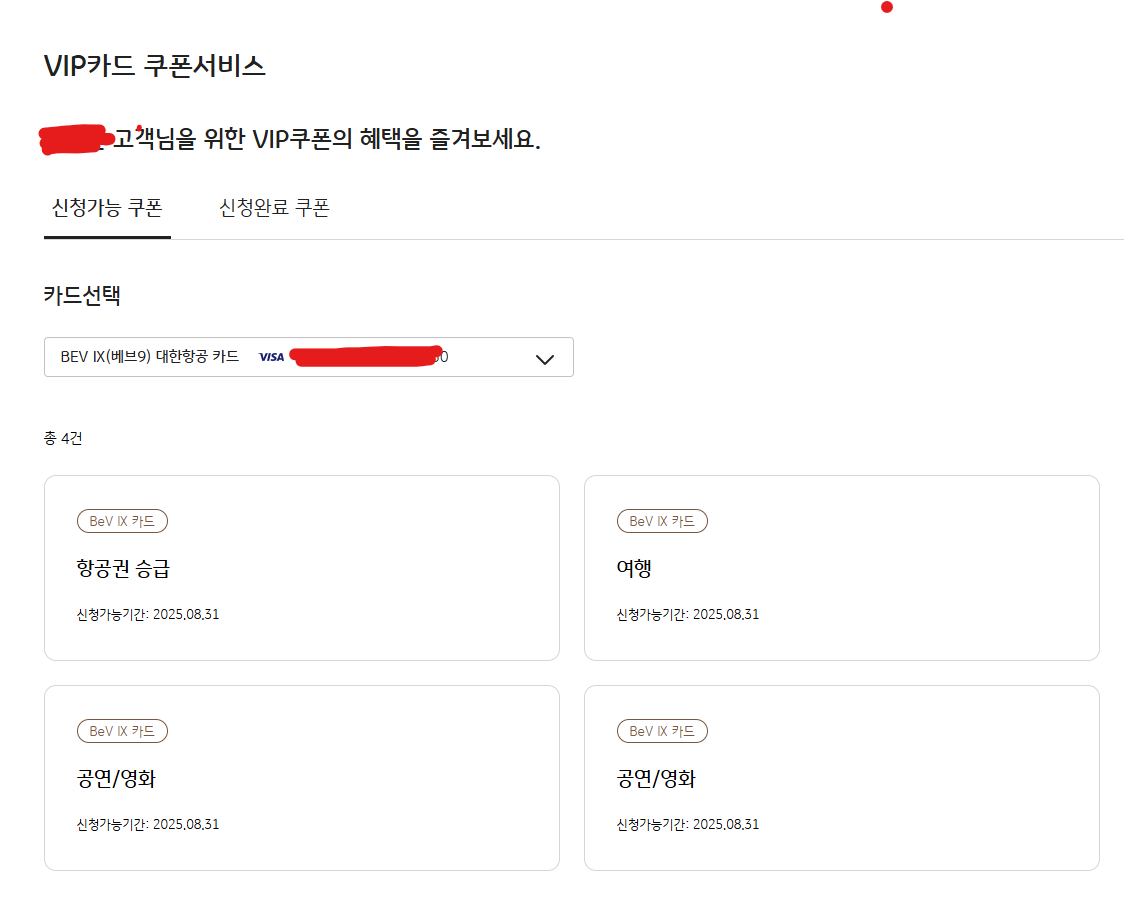Screen dimensions: 1128x909
Task: Open the 항공권 승급 coupon card
Action: 302,567
